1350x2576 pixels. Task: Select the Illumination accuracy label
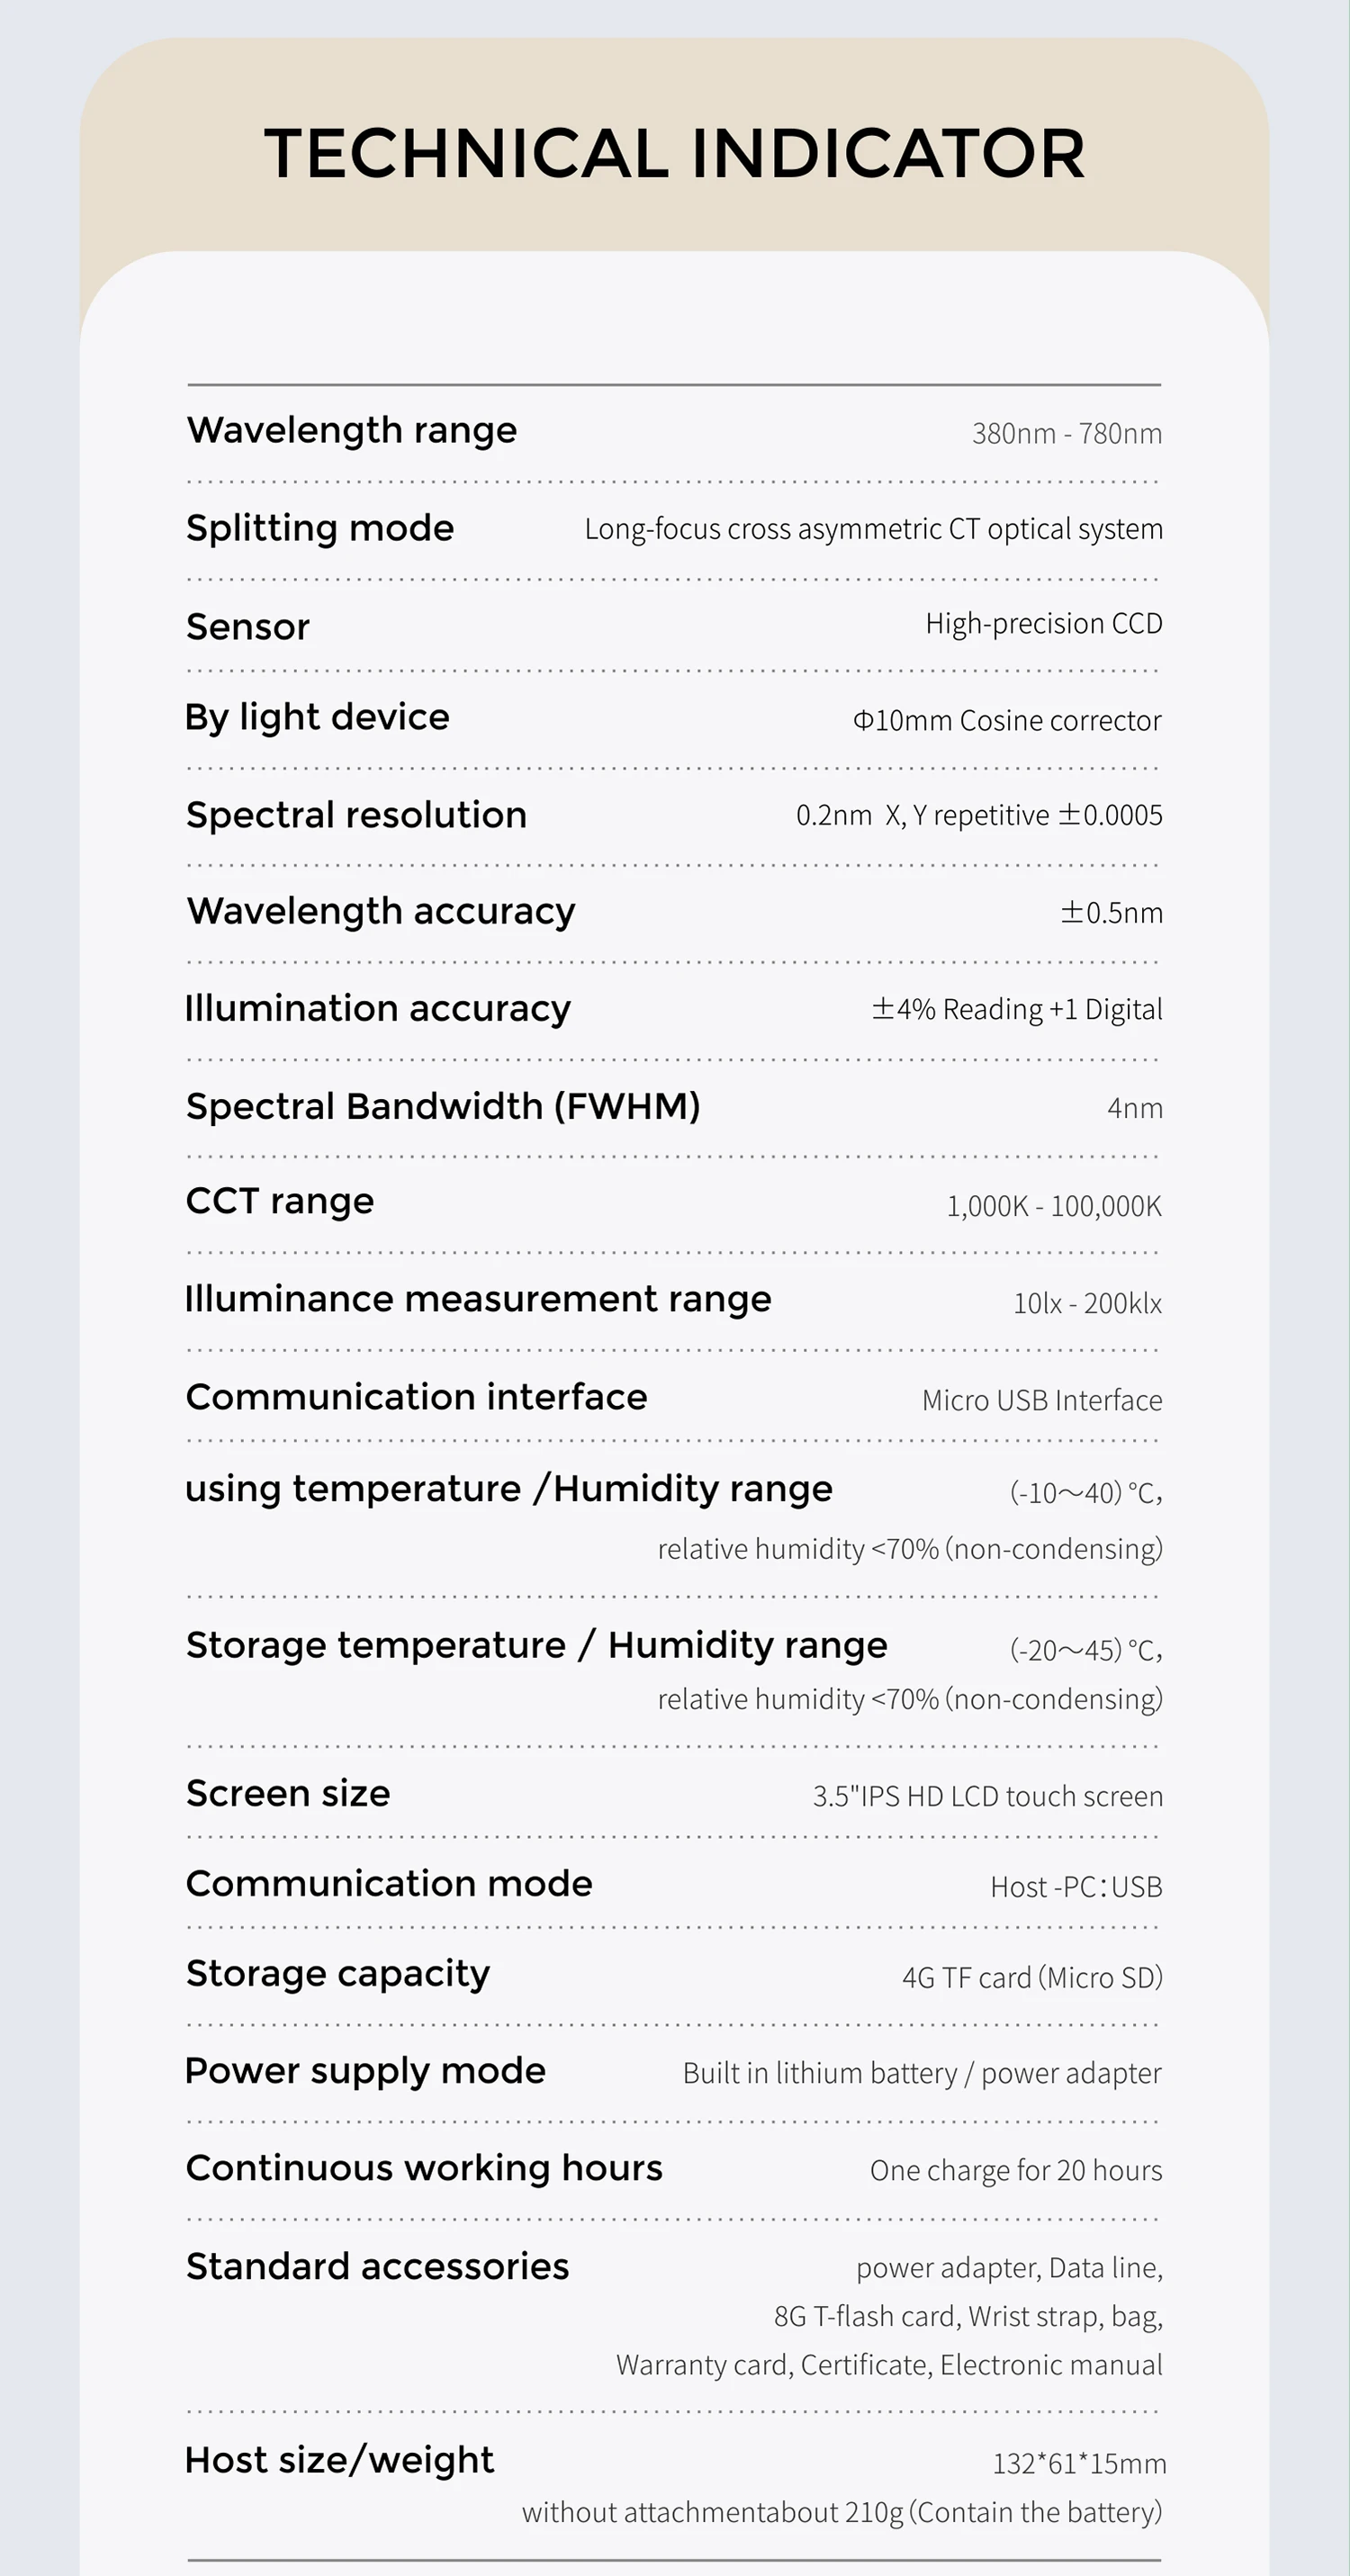click(x=378, y=1010)
